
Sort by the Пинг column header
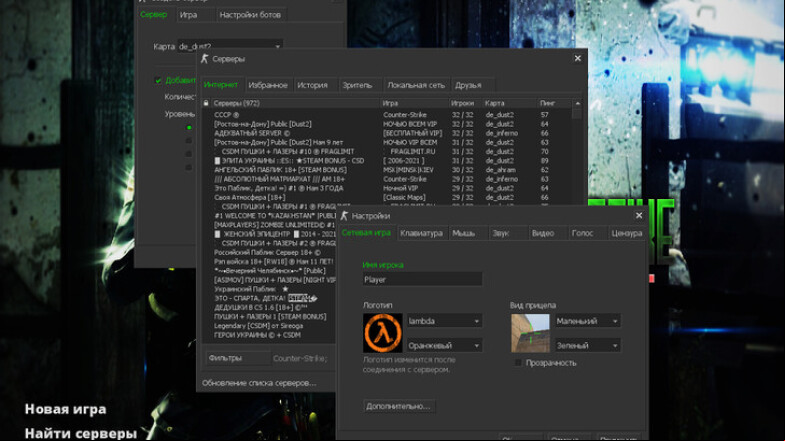[x=555, y=103]
